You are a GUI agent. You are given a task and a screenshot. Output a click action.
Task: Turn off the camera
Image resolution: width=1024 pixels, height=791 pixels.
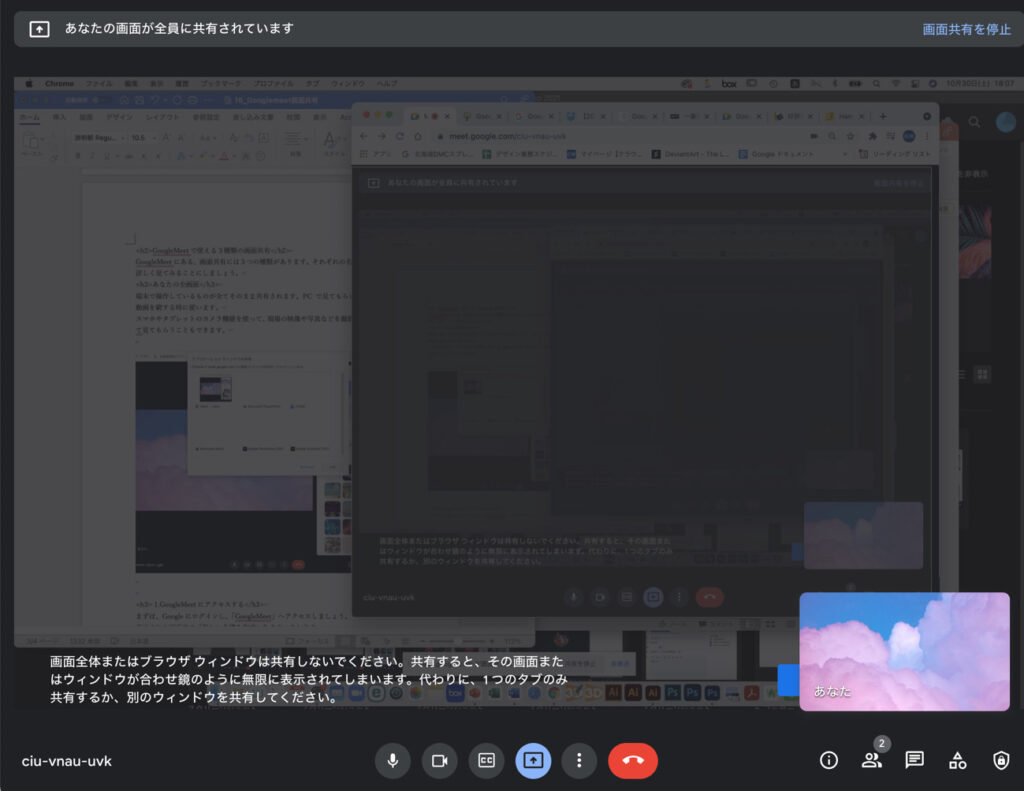tap(439, 760)
